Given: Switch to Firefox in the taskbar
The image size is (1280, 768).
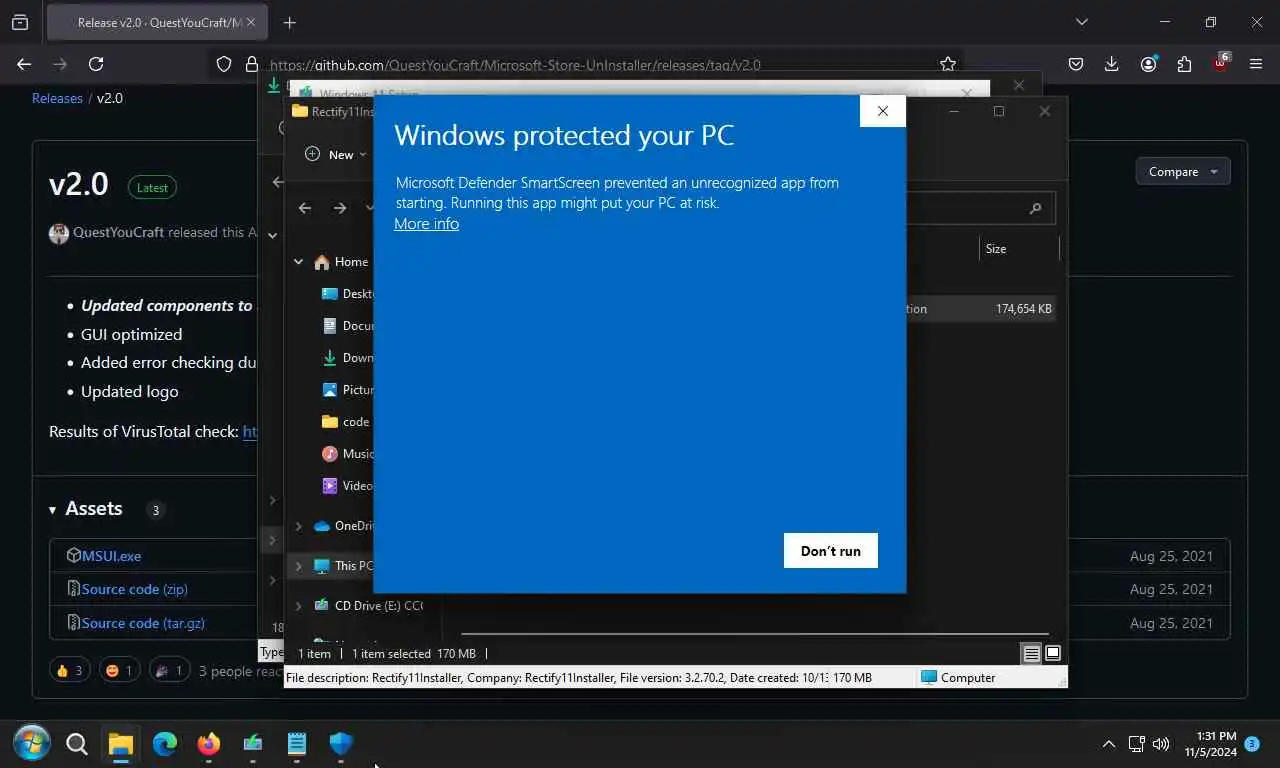Looking at the screenshot, I should tap(209, 743).
